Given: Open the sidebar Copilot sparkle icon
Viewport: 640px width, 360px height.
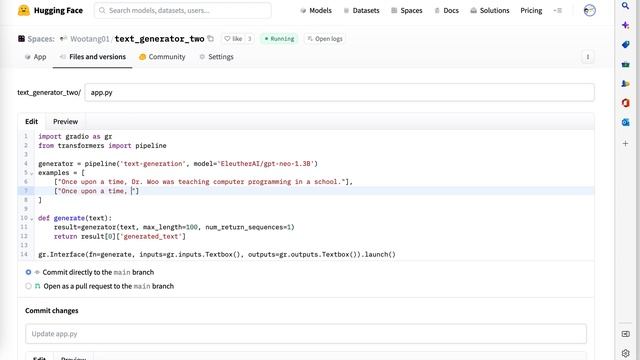Looking at the screenshot, I should coord(625,25).
